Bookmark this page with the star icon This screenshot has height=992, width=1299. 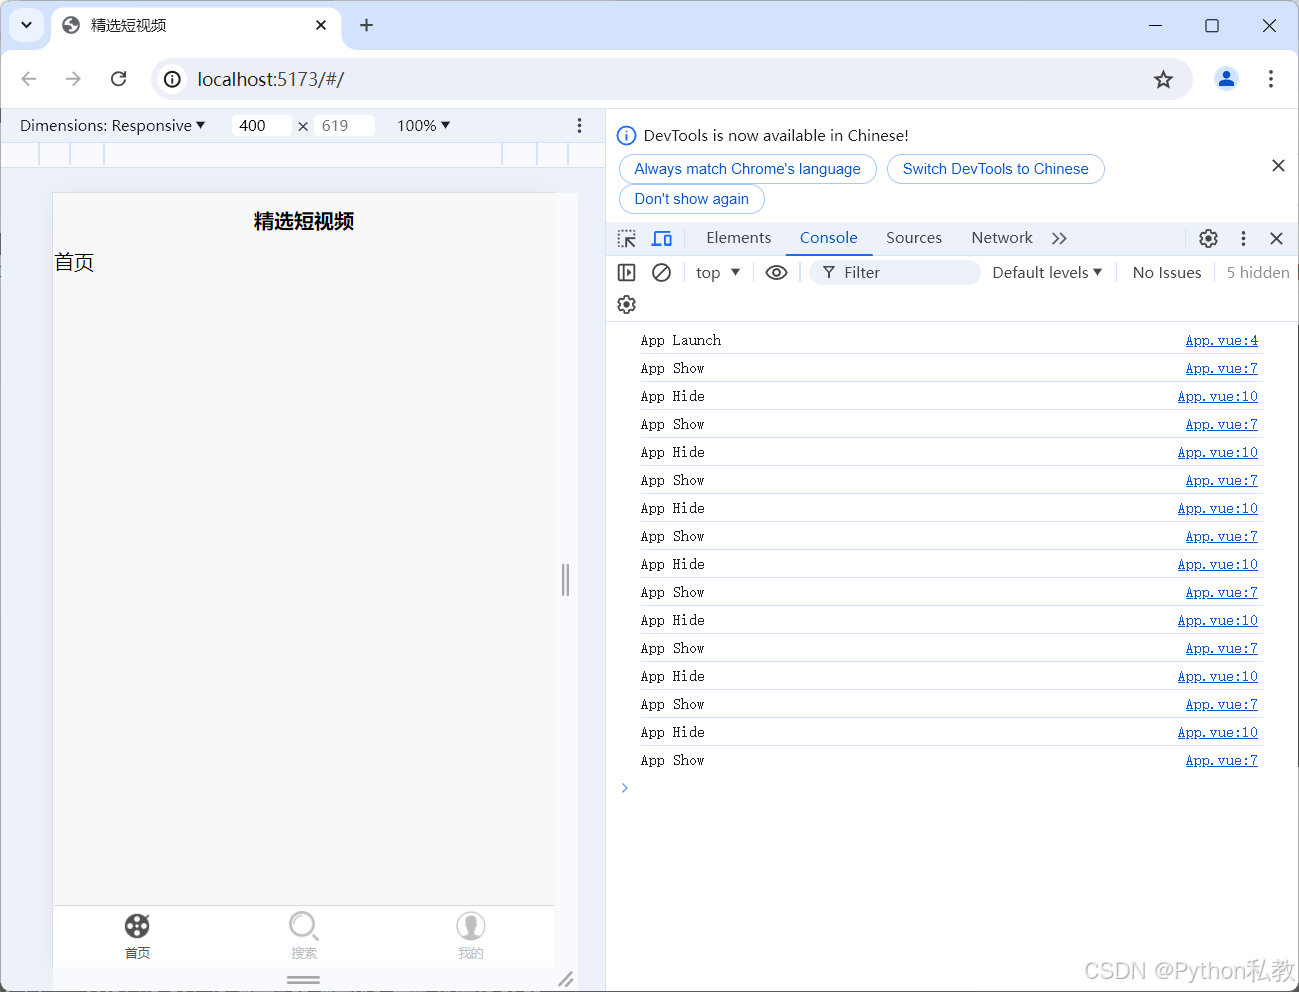coord(1163,79)
